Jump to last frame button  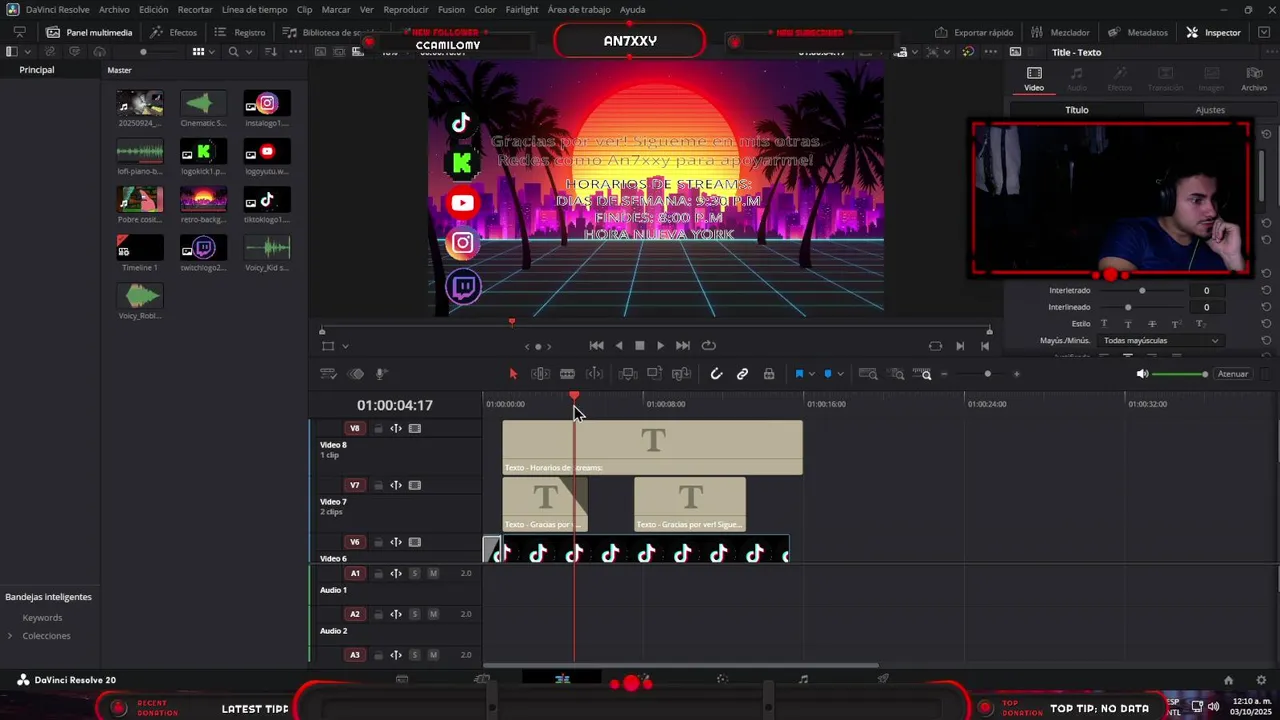683,346
